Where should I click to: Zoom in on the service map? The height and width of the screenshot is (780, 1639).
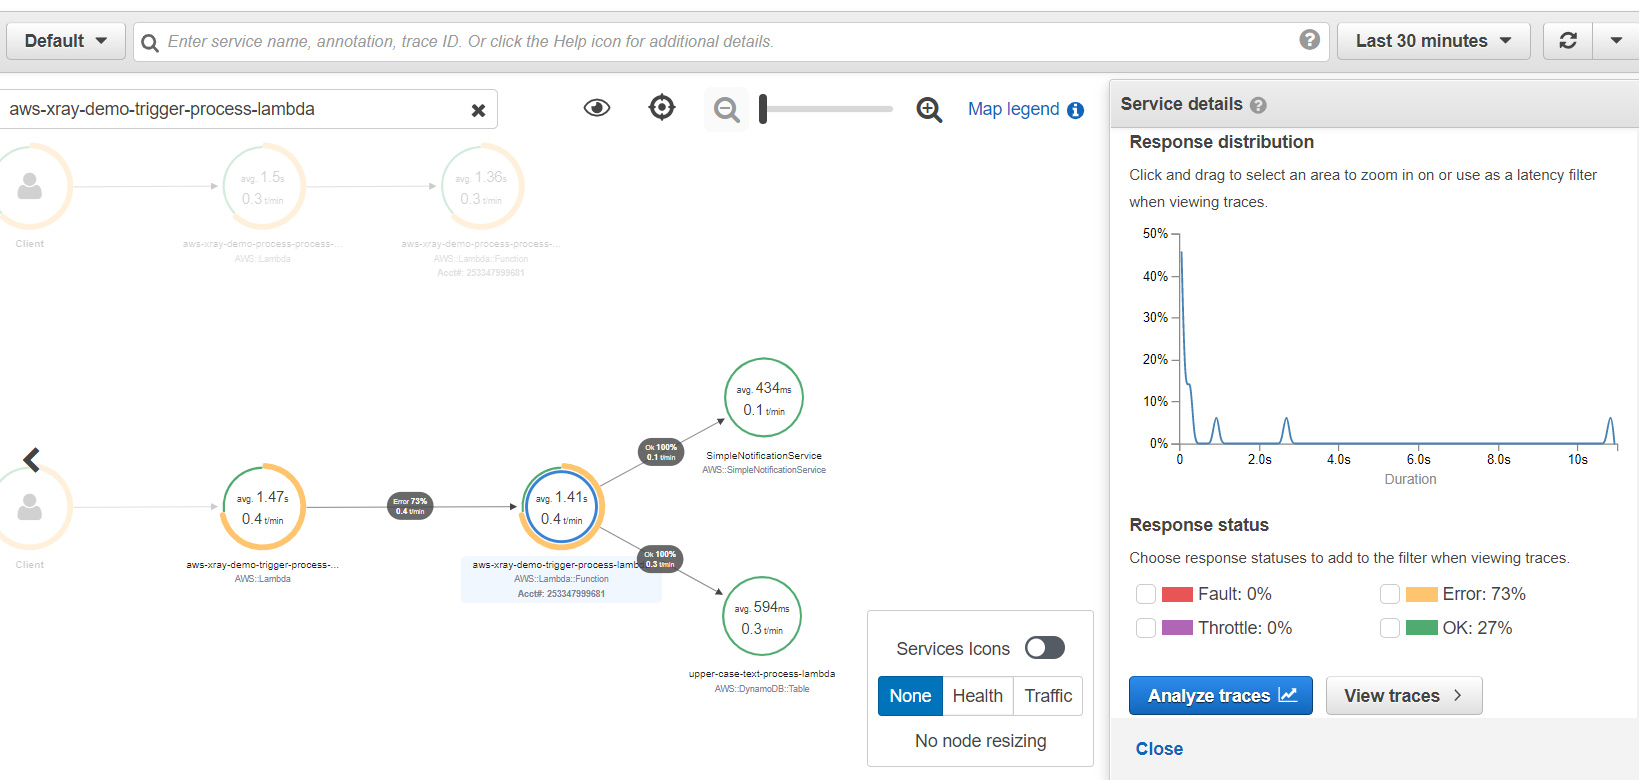[x=929, y=110]
